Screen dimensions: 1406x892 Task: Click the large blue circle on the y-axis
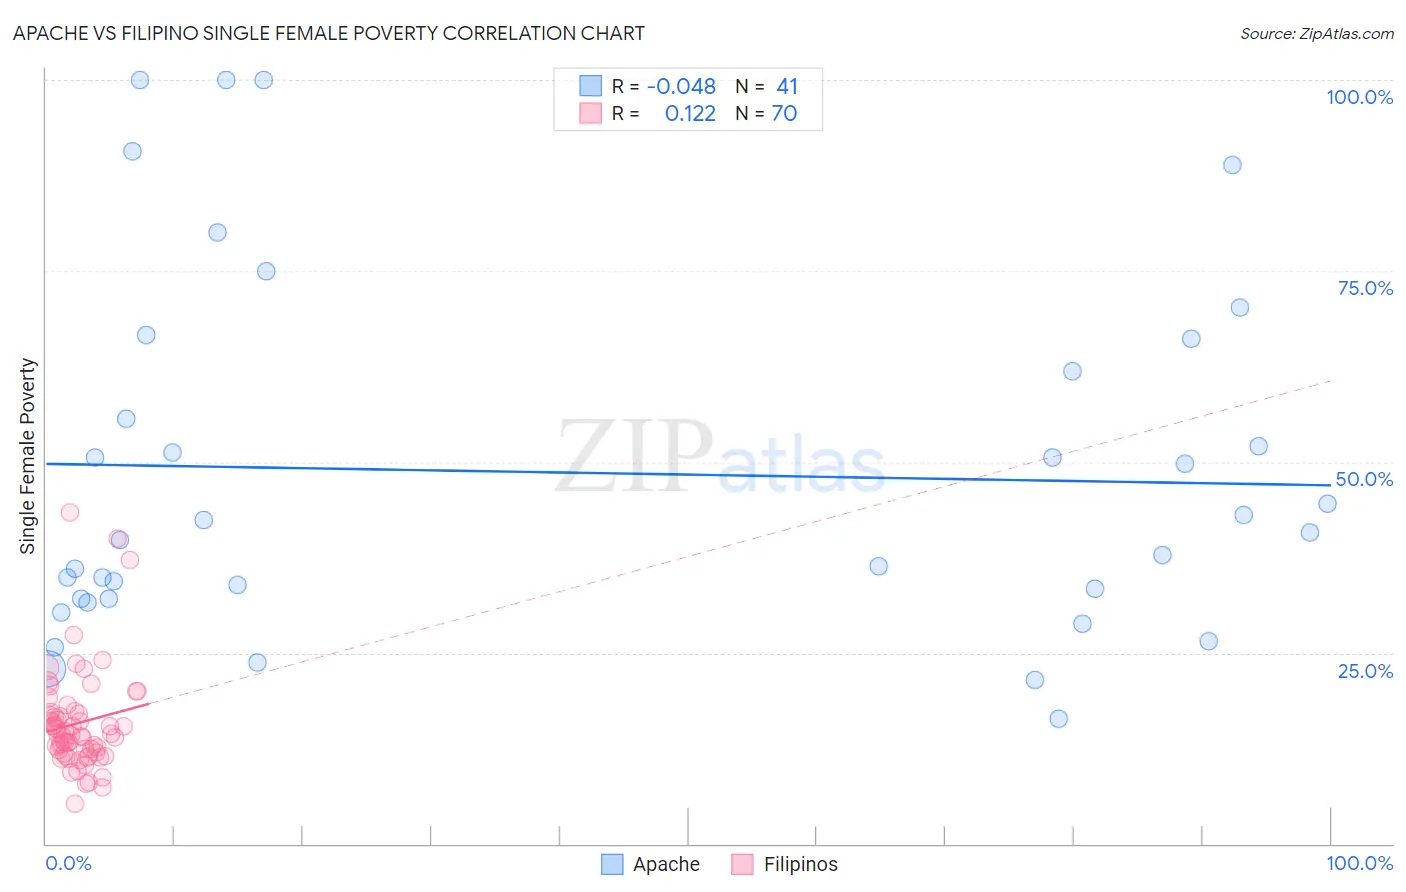[x=47, y=667]
